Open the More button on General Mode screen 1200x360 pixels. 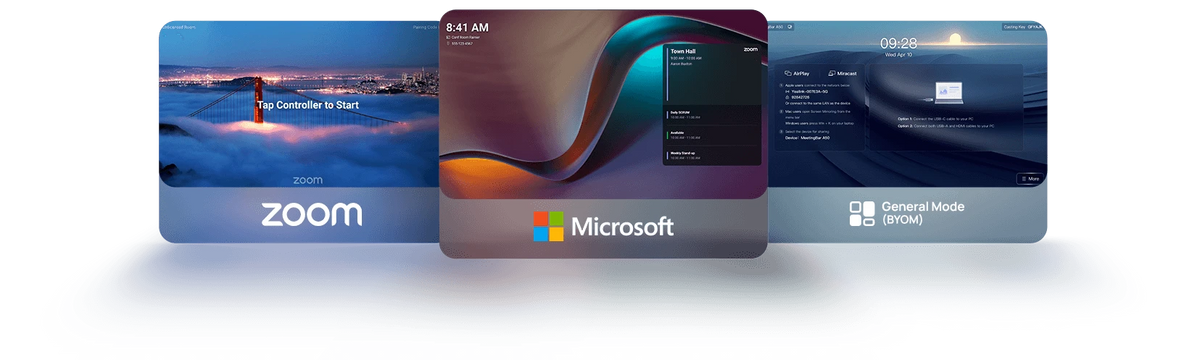1029,179
